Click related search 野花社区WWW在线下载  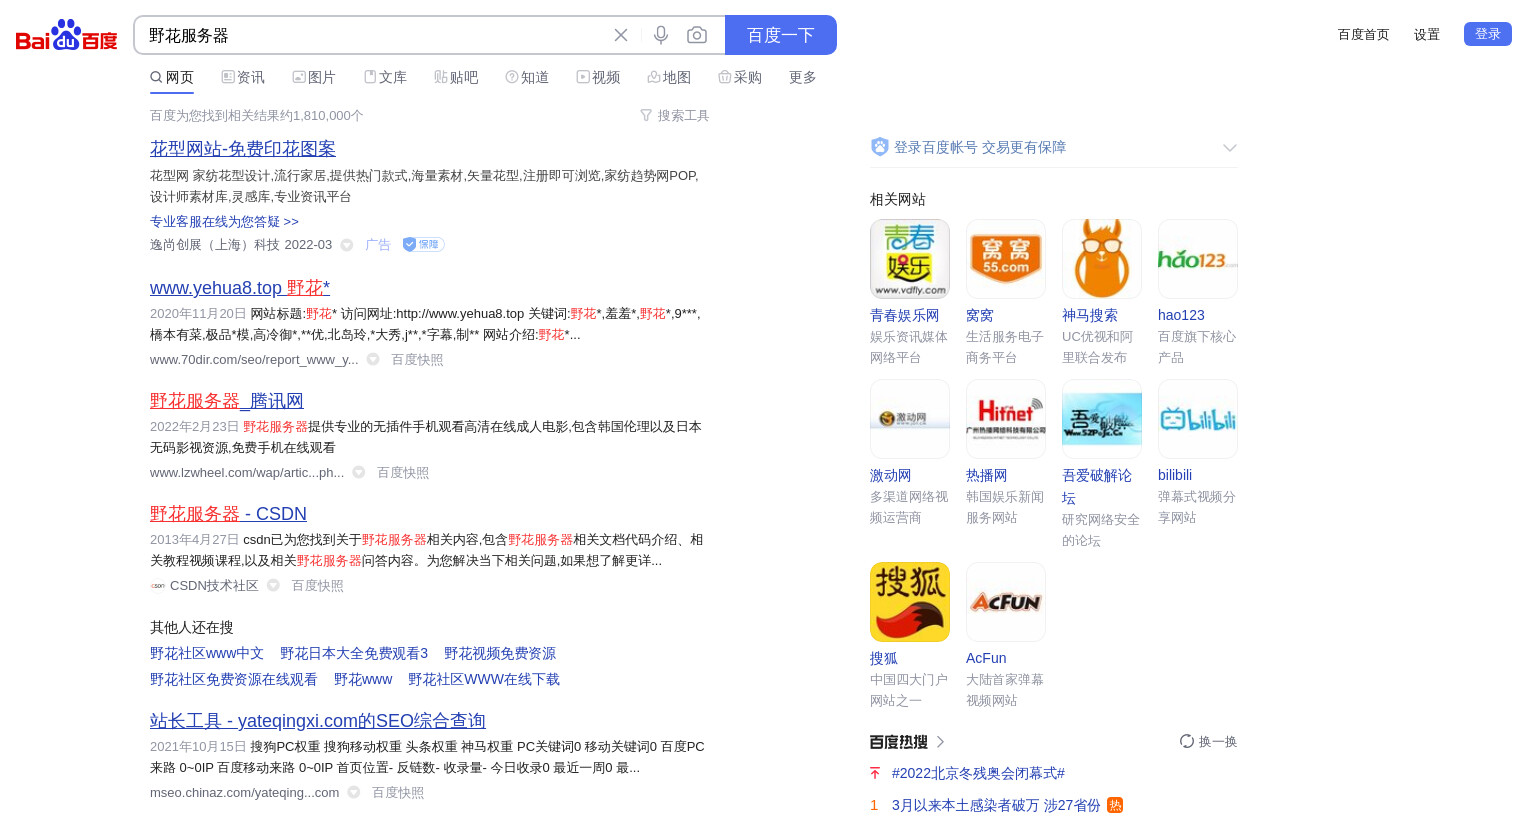[x=484, y=679]
